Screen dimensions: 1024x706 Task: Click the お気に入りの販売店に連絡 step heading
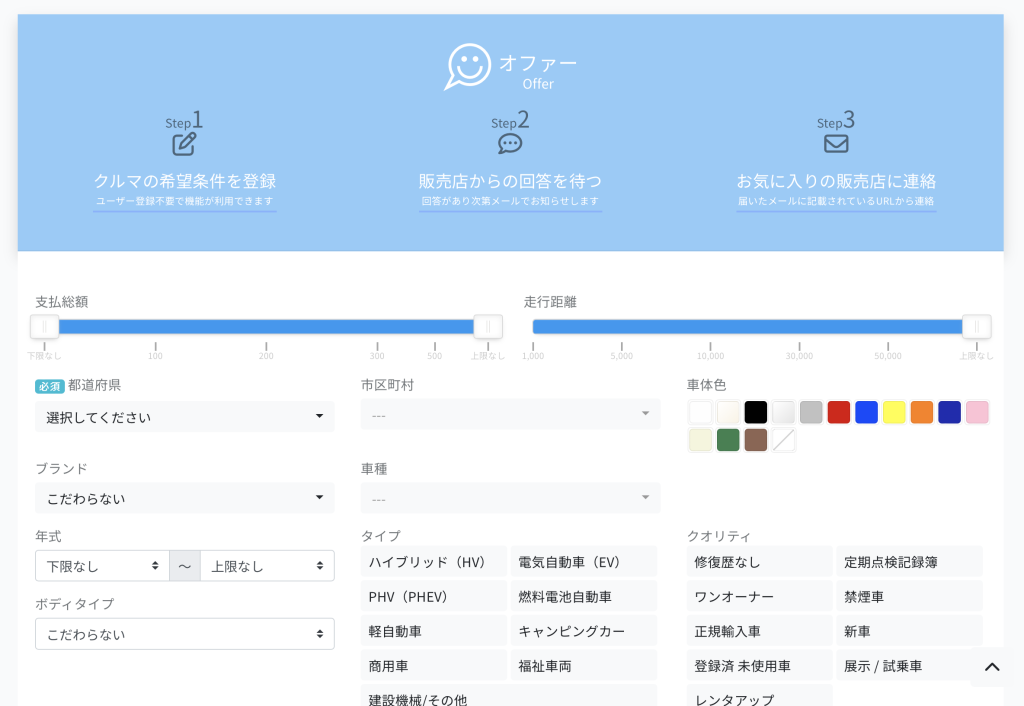[x=836, y=181]
